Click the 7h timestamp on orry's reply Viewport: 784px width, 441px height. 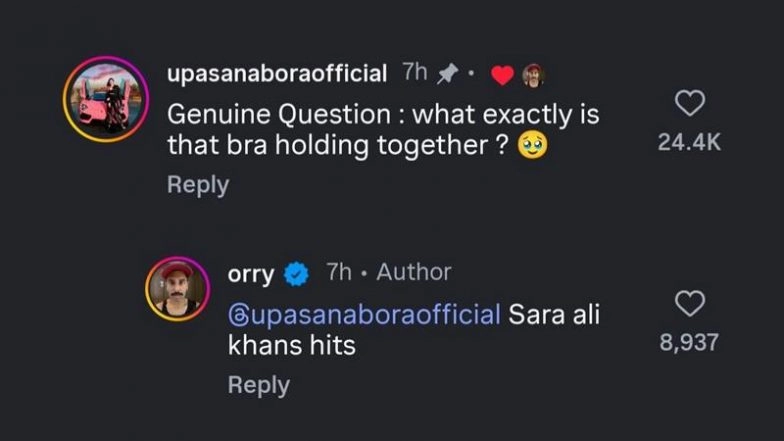point(340,272)
